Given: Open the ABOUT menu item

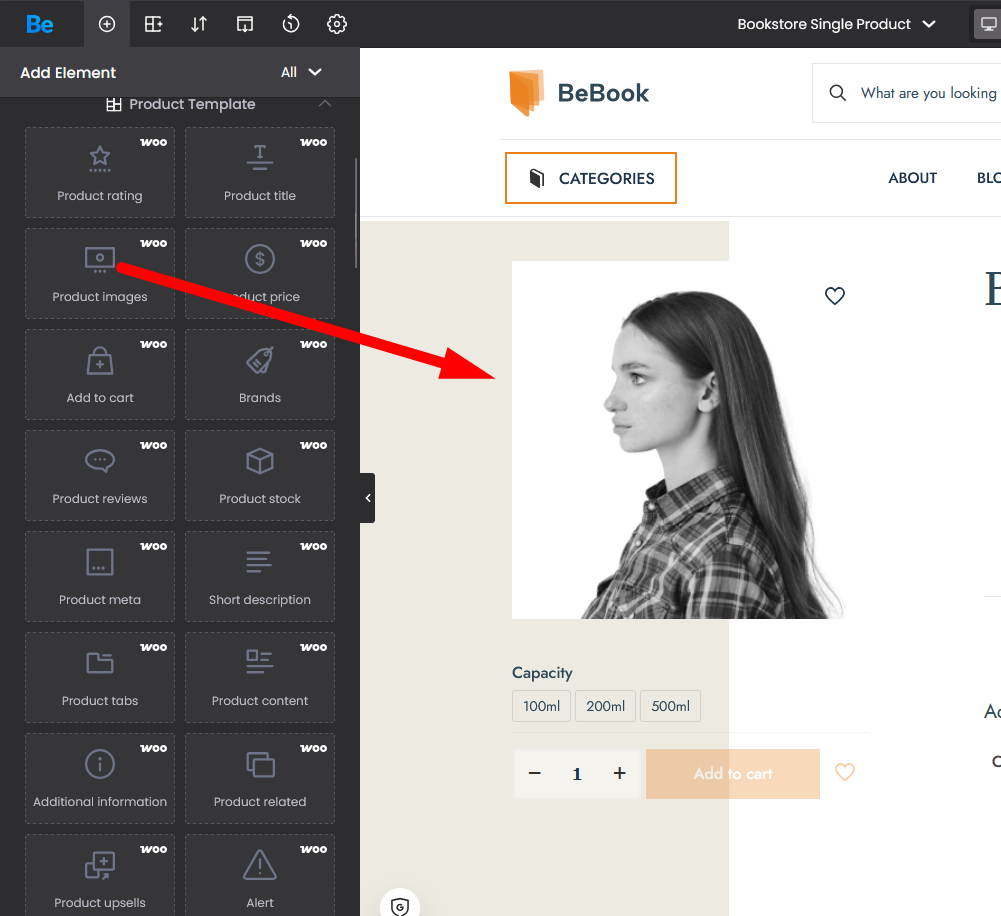Looking at the screenshot, I should tap(912, 178).
